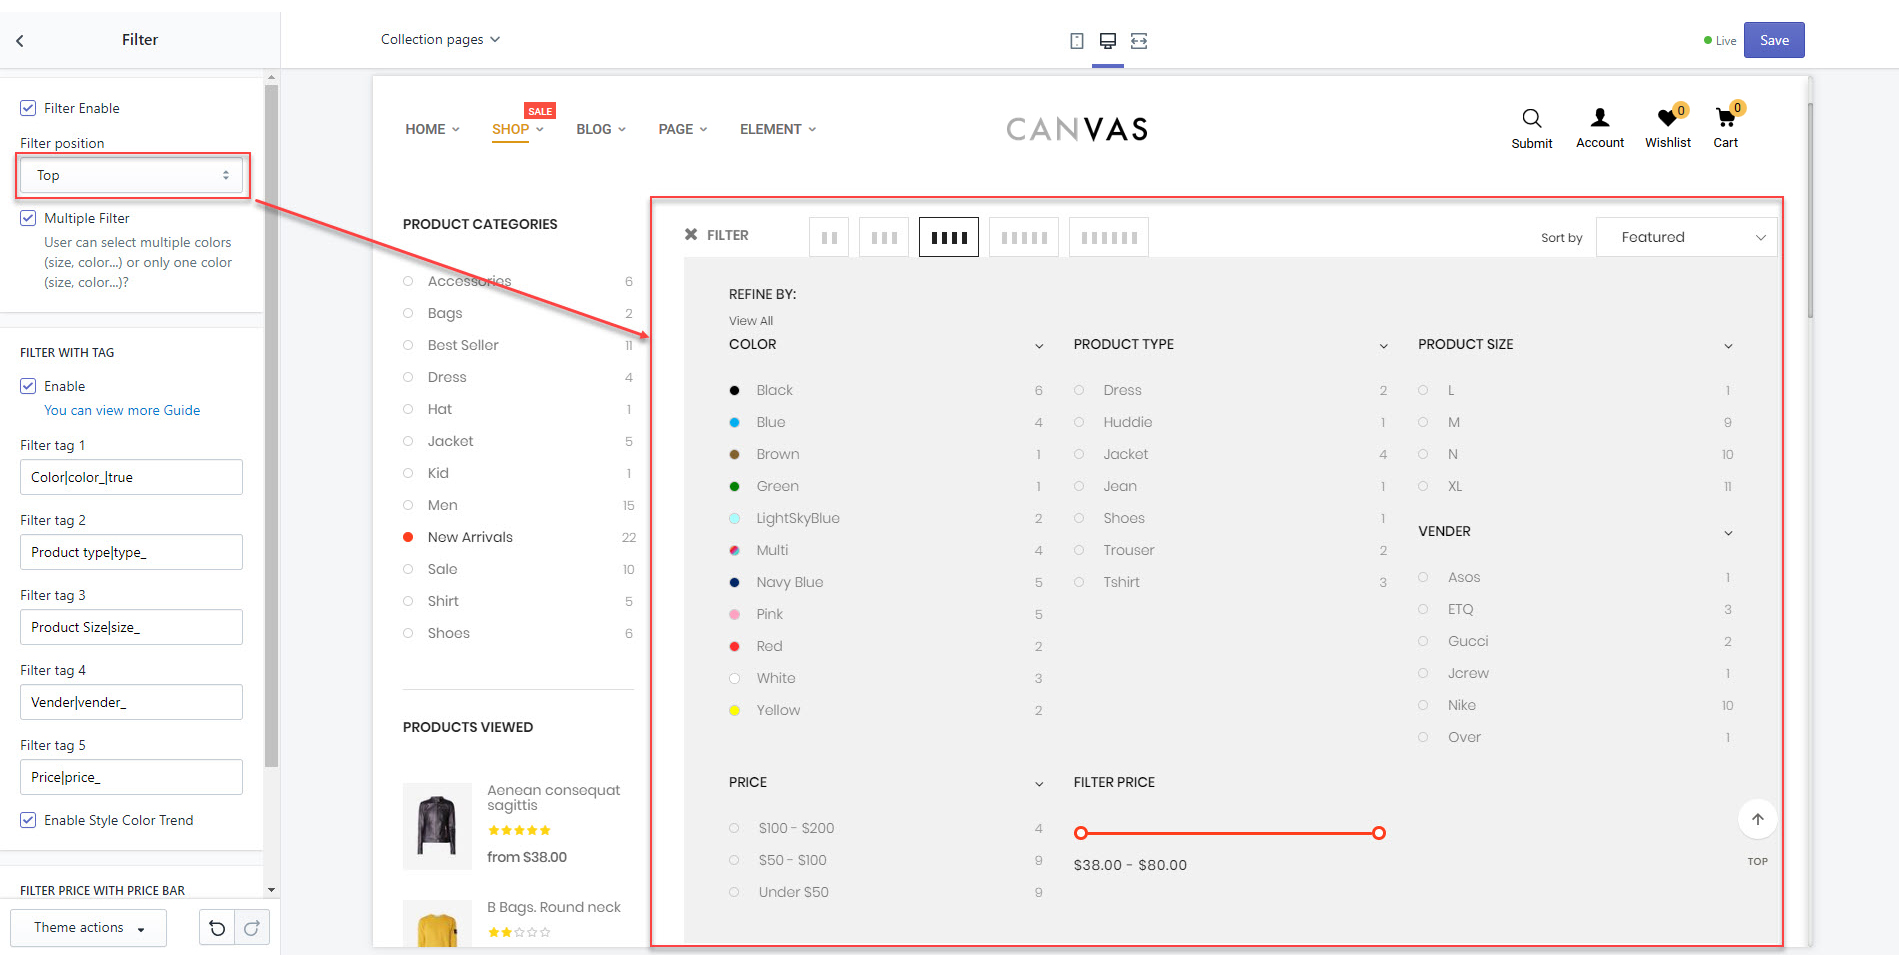Select $100 - $200 price range
The width and height of the screenshot is (1899, 967).
pos(796,828)
